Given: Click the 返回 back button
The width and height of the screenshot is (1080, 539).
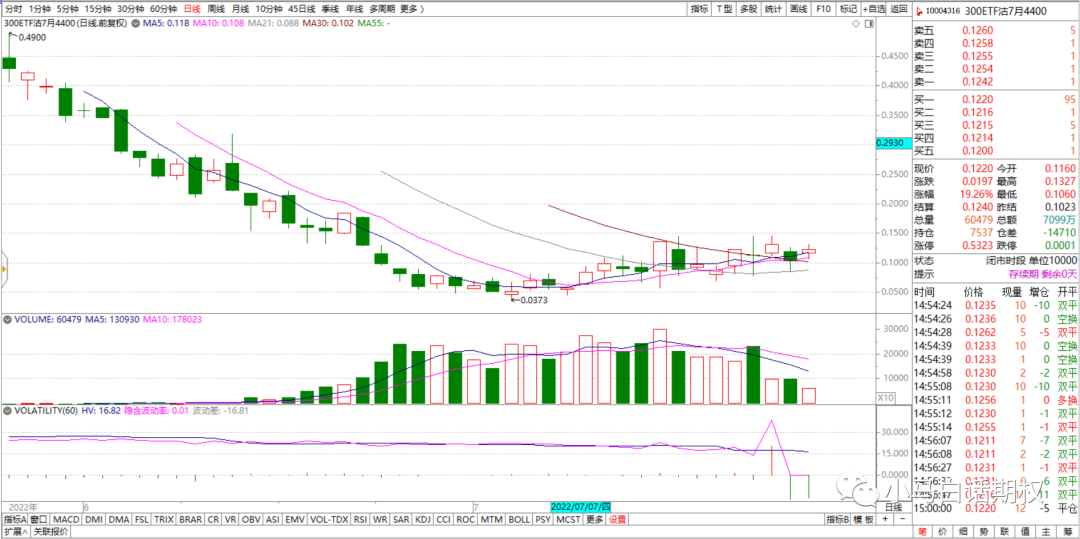Looking at the screenshot, I should tap(899, 9).
